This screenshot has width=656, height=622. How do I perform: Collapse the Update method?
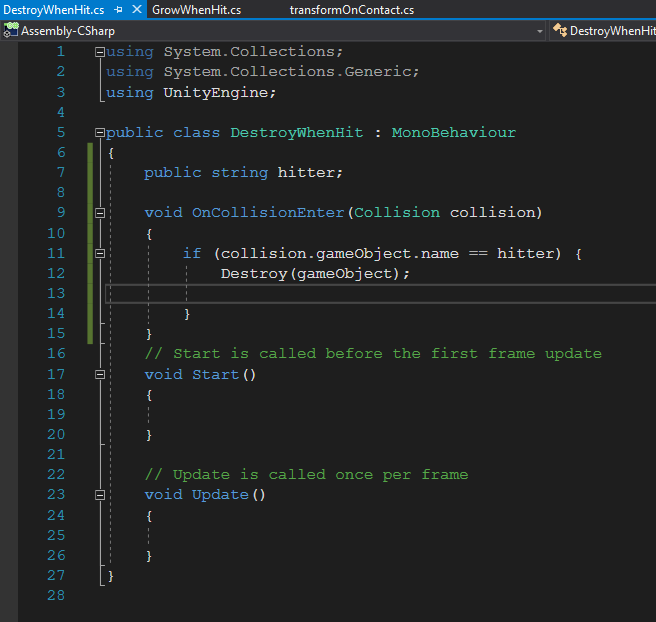pos(100,495)
